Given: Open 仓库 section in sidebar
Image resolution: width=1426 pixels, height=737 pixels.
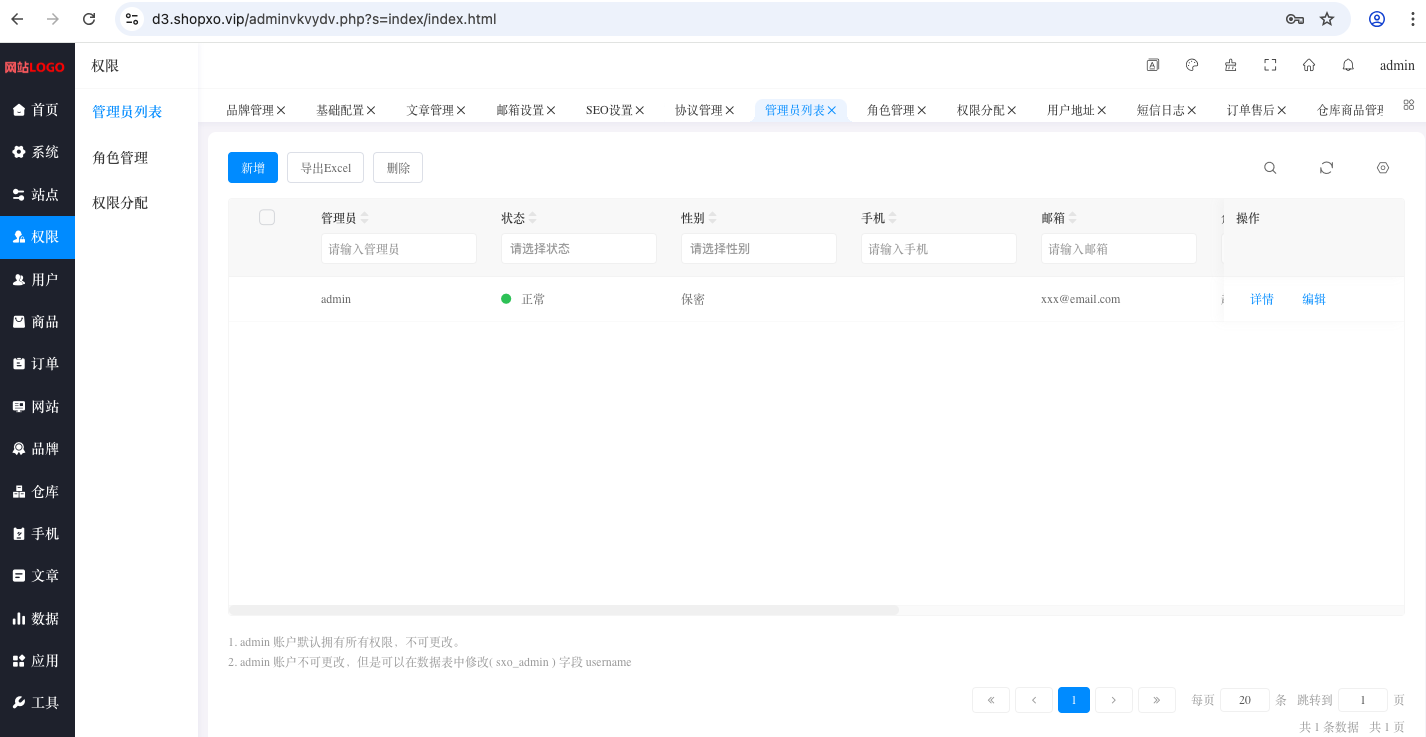Looking at the screenshot, I should [x=37, y=492].
